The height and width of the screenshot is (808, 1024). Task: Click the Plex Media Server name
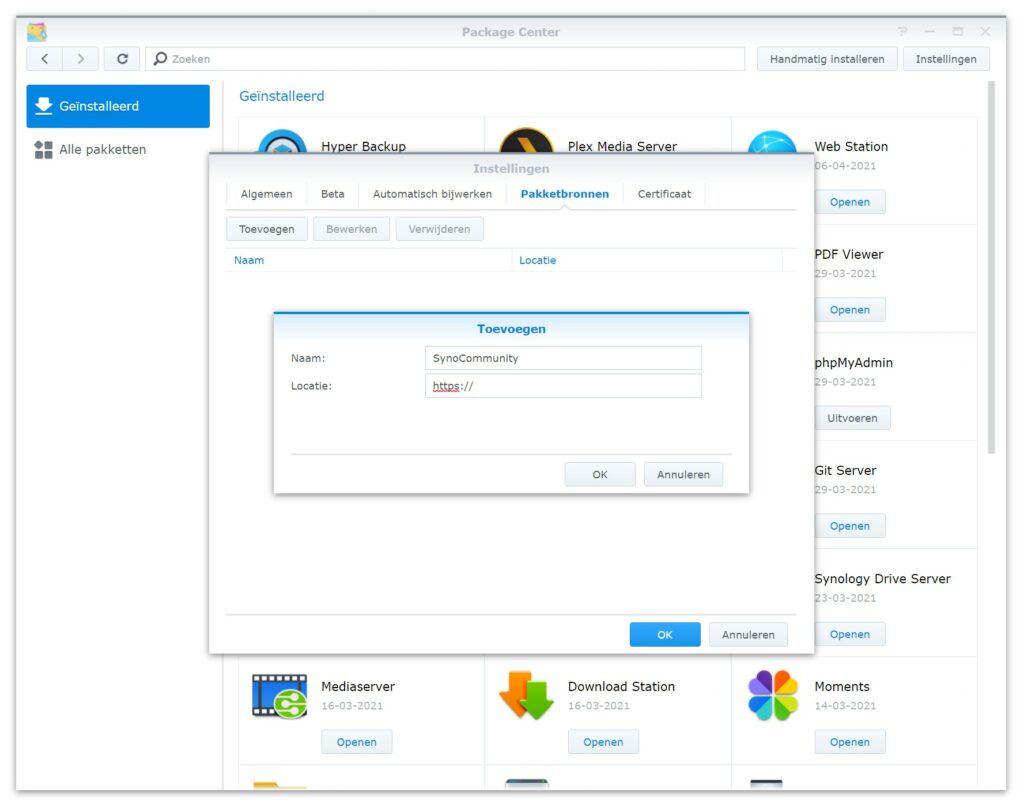click(622, 146)
